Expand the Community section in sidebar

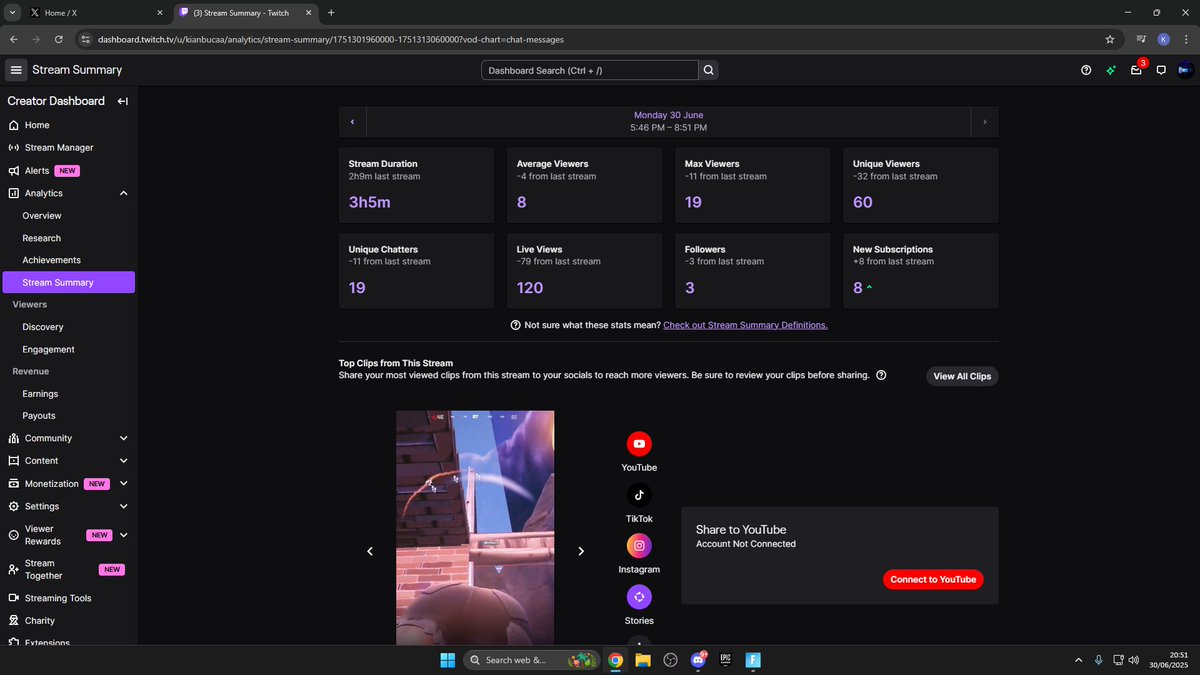coord(123,438)
